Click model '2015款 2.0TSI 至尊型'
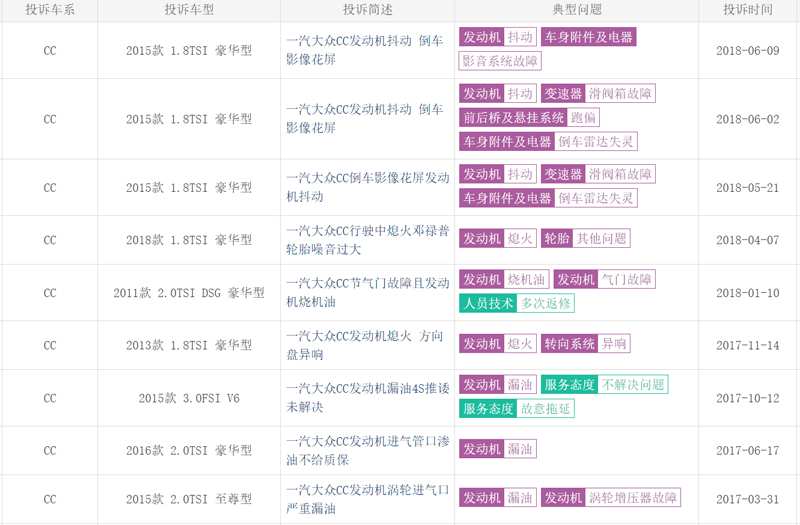The height and width of the screenshot is (525, 800). (189, 499)
